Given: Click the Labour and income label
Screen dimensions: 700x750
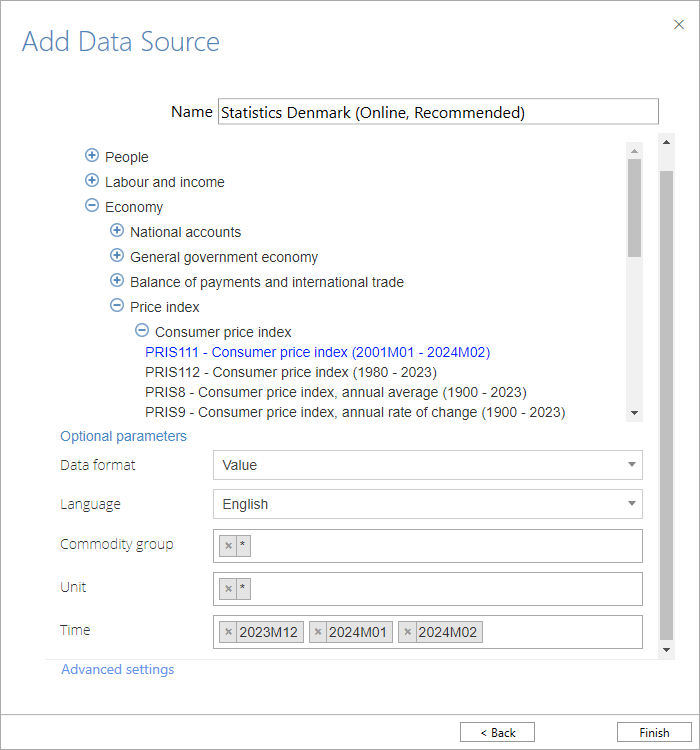Looking at the screenshot, I should pyautogui.click(x=165, y=182).
